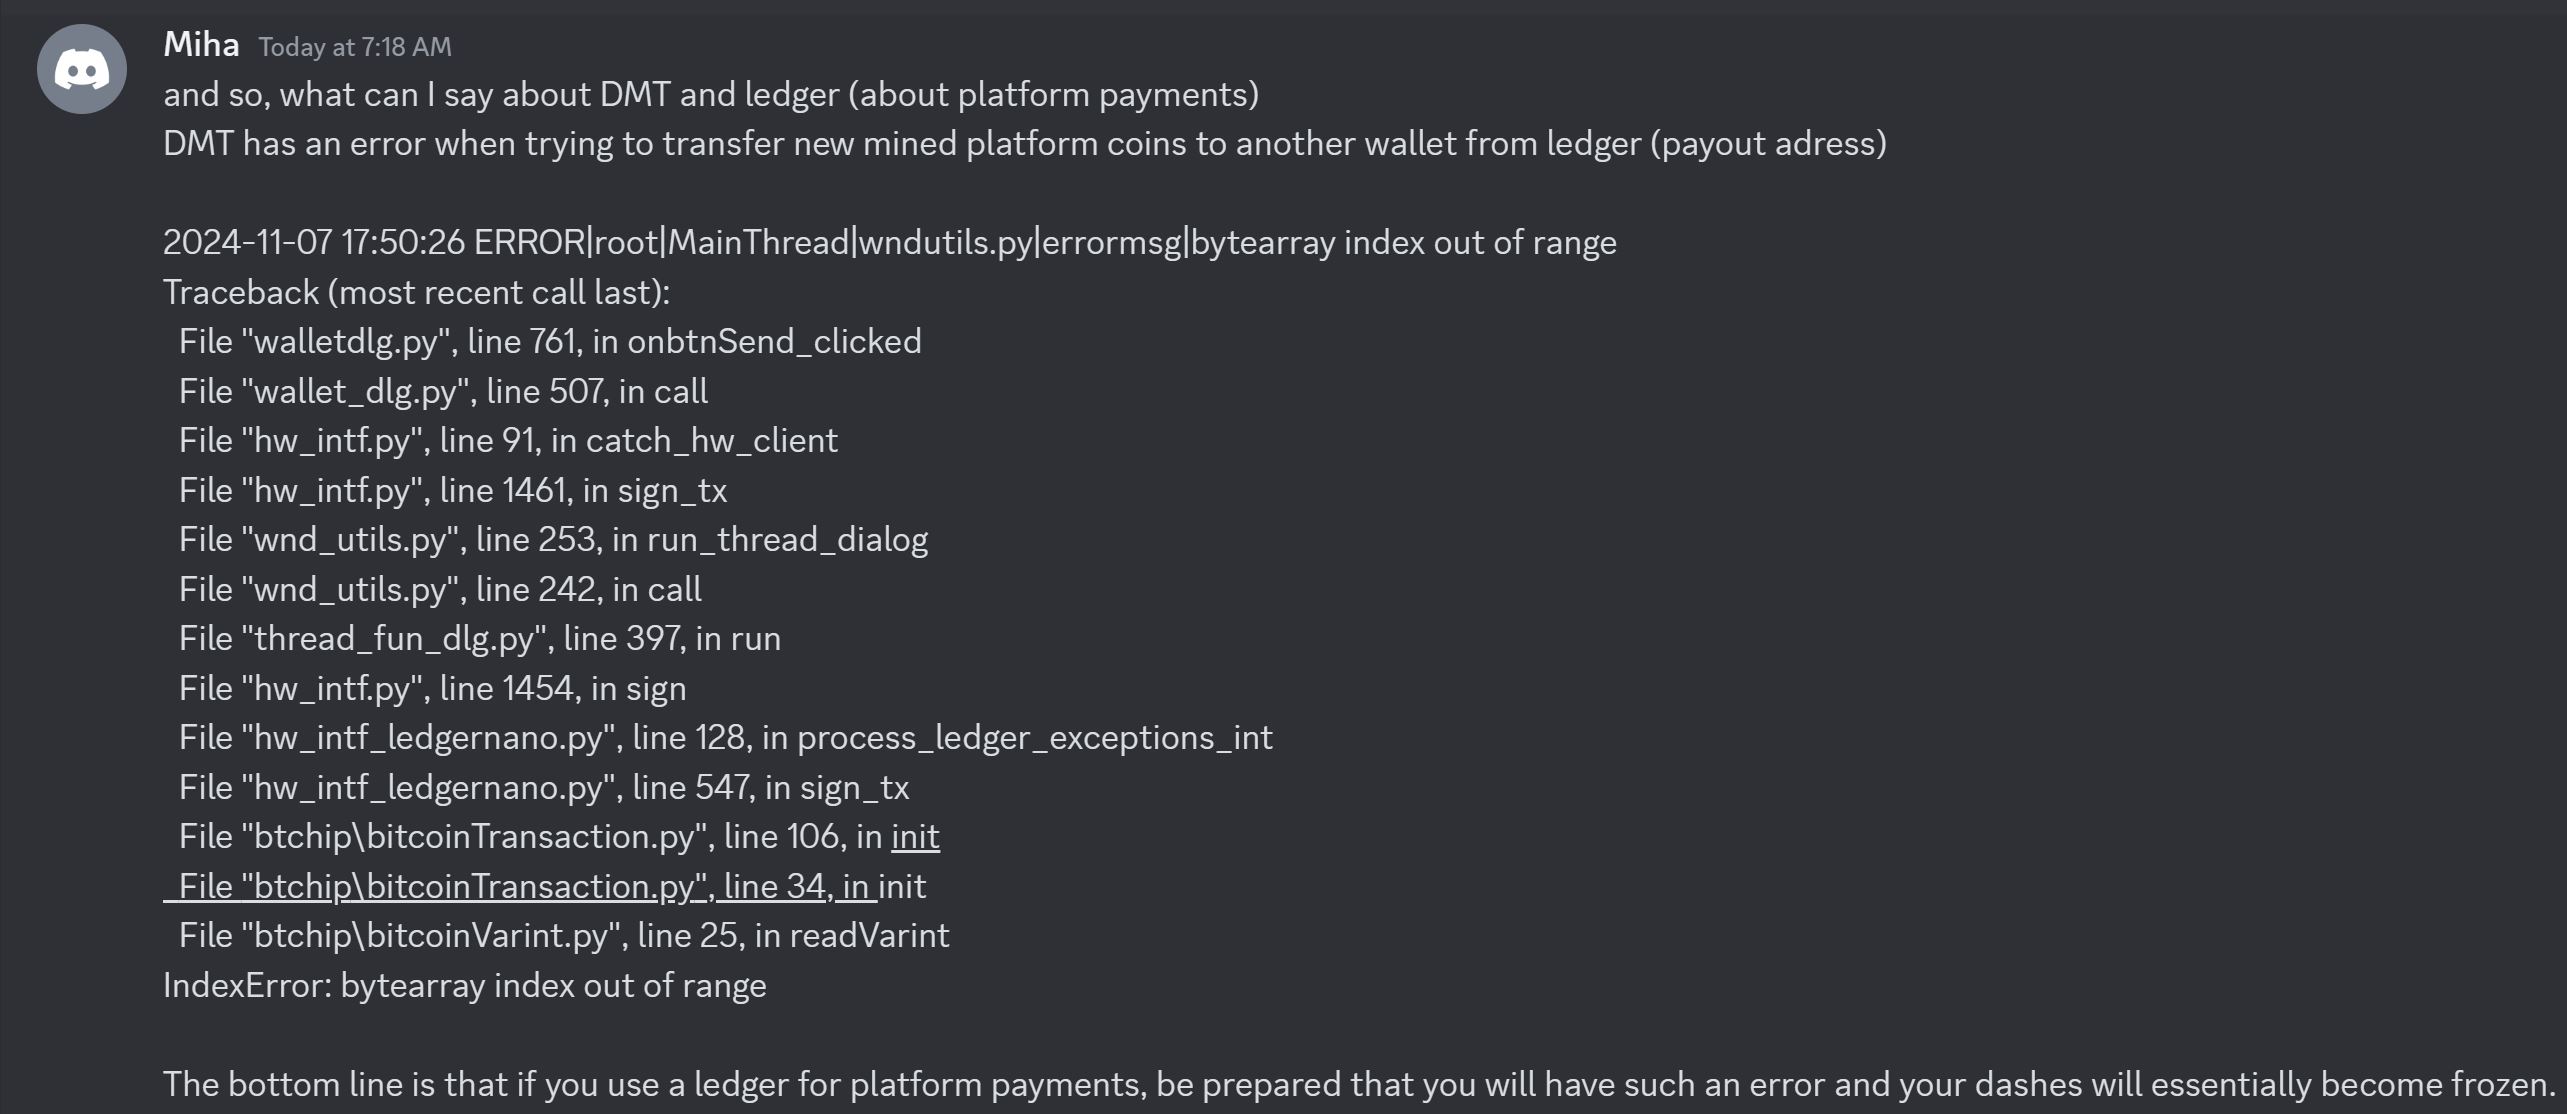Follow the underlined init link on line 106
Image resolution: width=2567 pixels, height=1114 pixels.
(x=915, y=836)
